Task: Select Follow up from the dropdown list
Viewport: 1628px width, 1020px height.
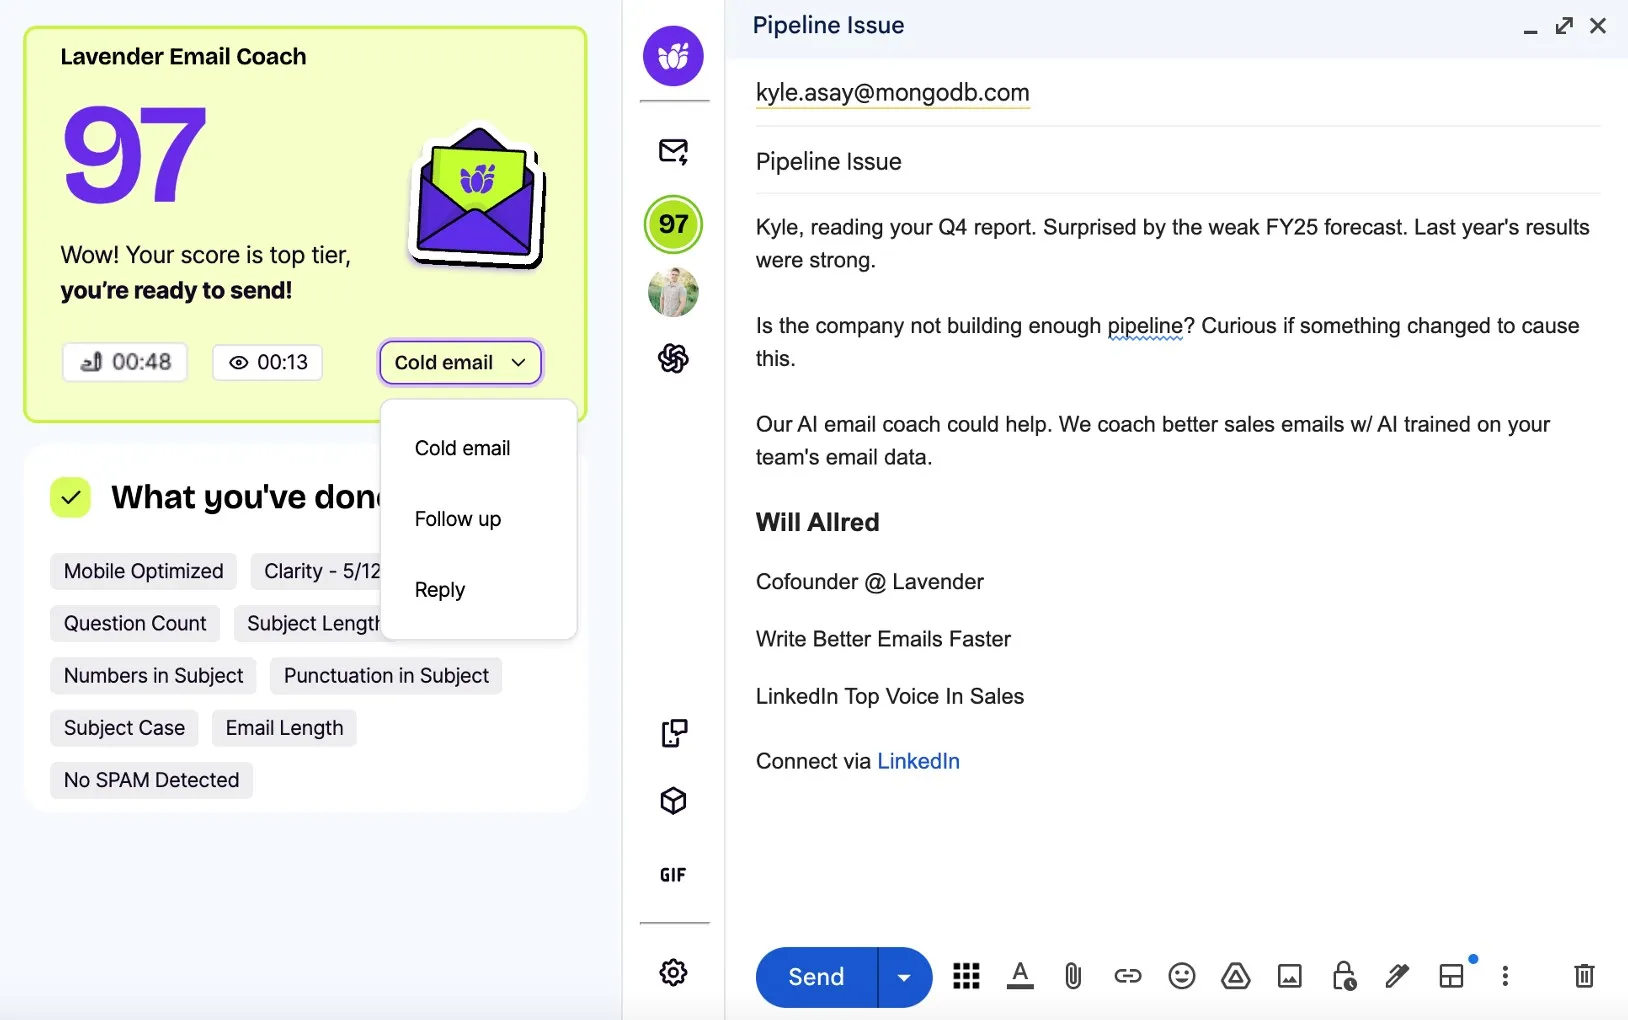Action: [458, 519]
